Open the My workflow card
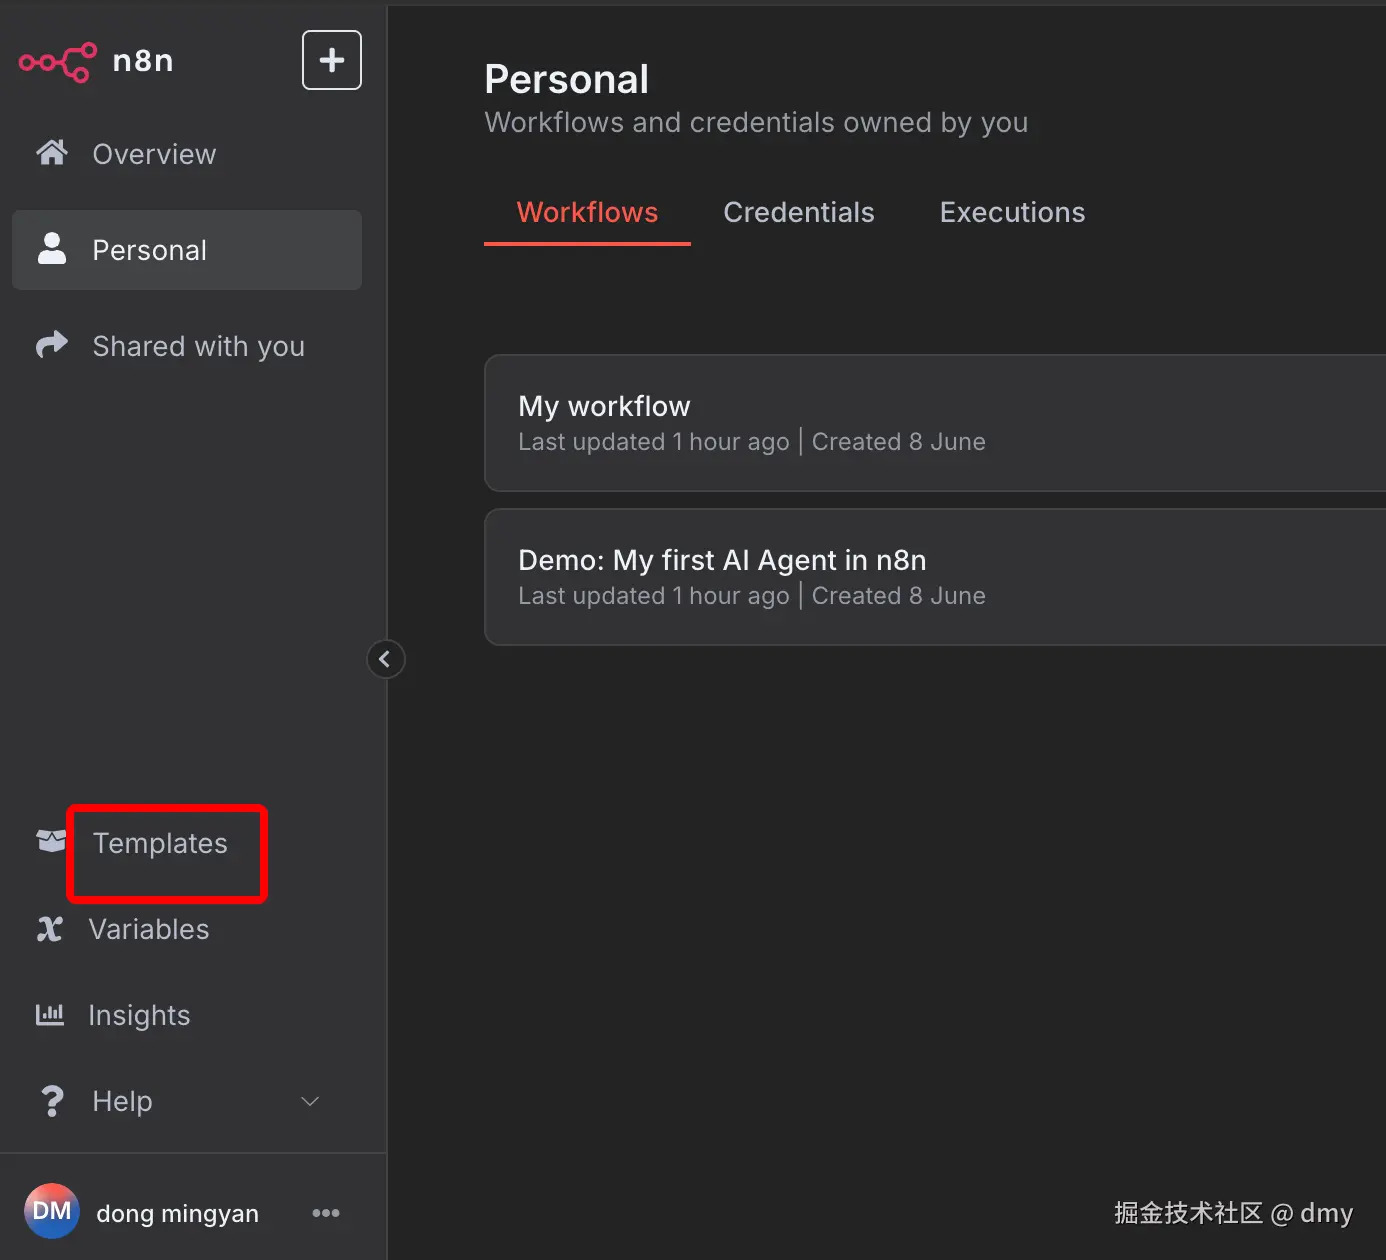 [935, 423]
